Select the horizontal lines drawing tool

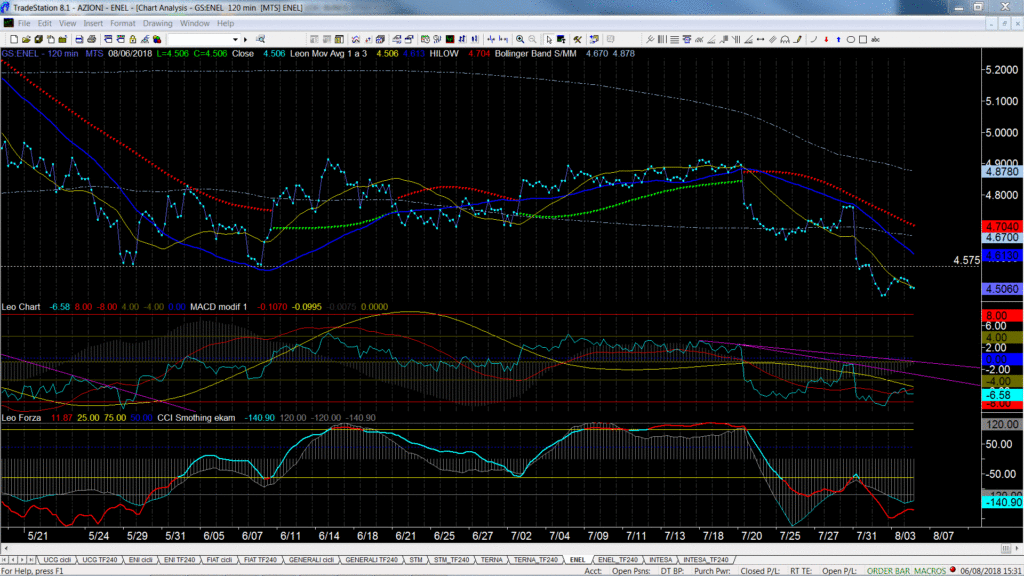(675, 40)
